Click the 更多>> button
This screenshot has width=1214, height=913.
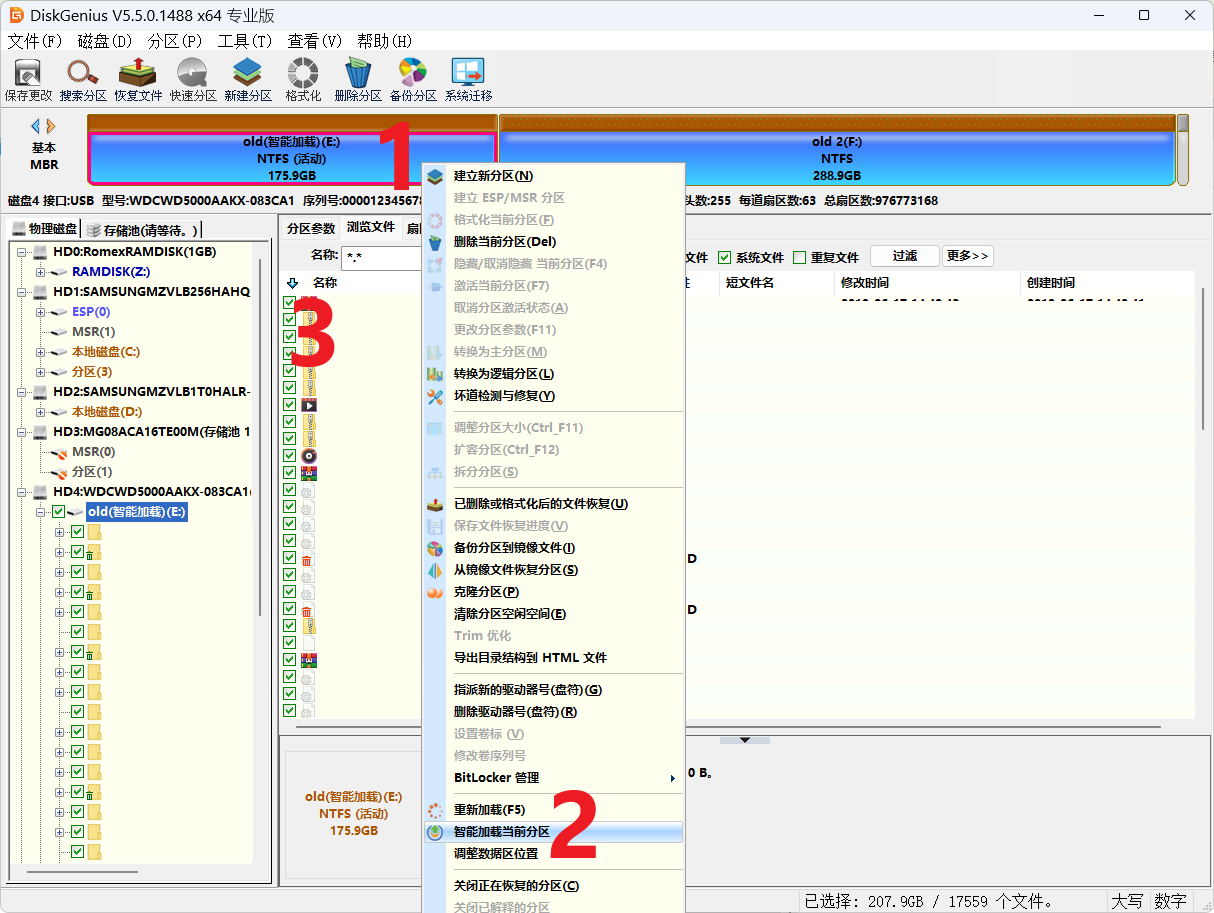click(x=968, y=256)
